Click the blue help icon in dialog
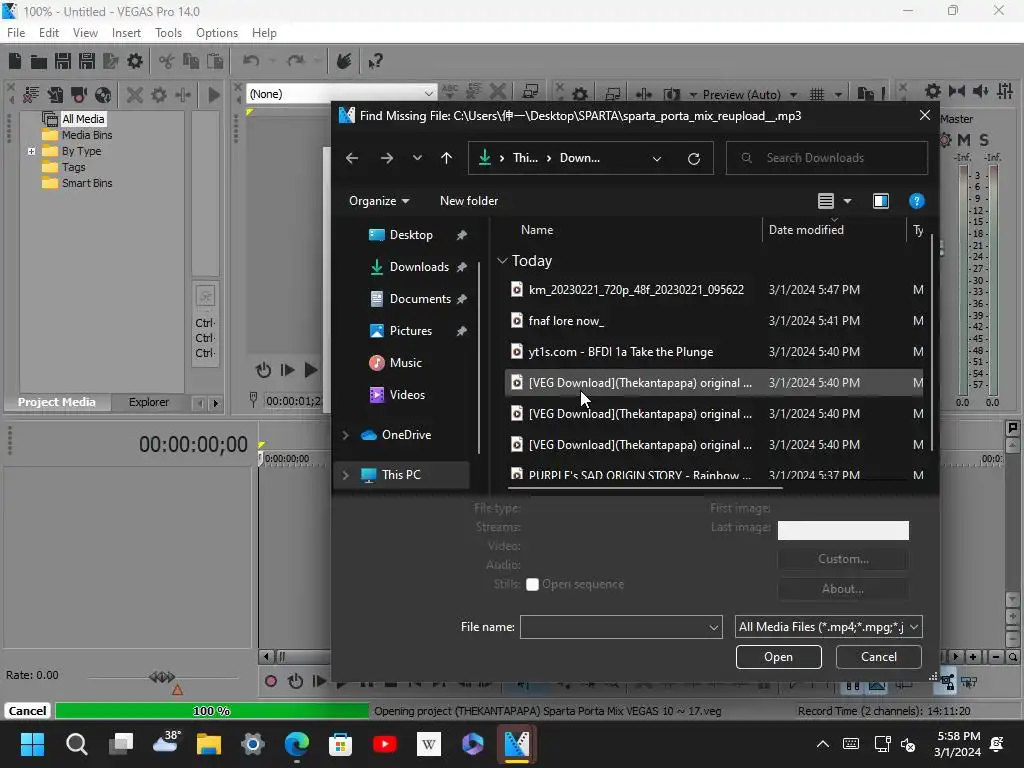1024x768 pixels. pos(917,201)
